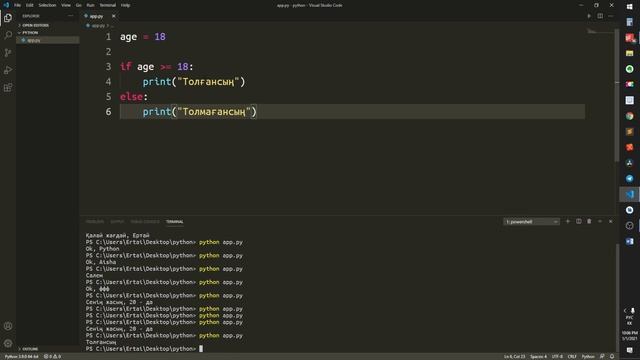Image resolution: width=640 pixels, height=360 pixels.
Task: Change line ending via CRLF
Action: click(572, 356)
